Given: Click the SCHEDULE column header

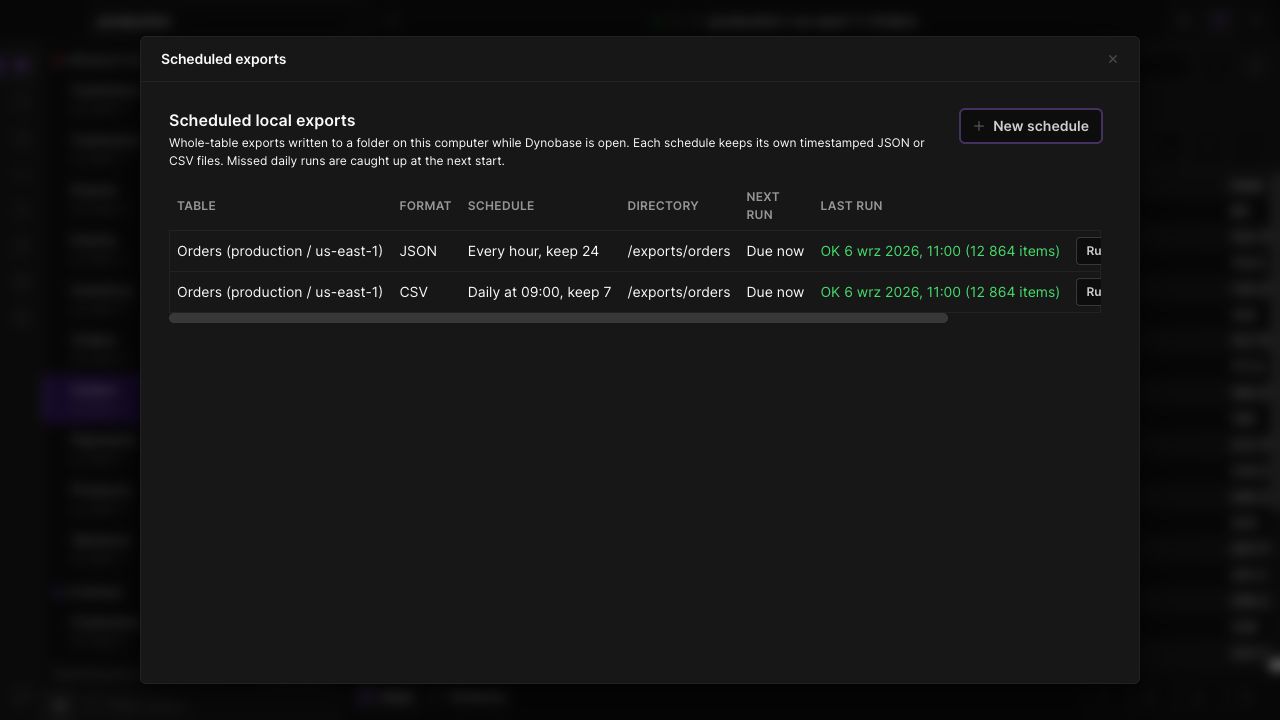Looking at the screenshot, I should pos(501,206).
